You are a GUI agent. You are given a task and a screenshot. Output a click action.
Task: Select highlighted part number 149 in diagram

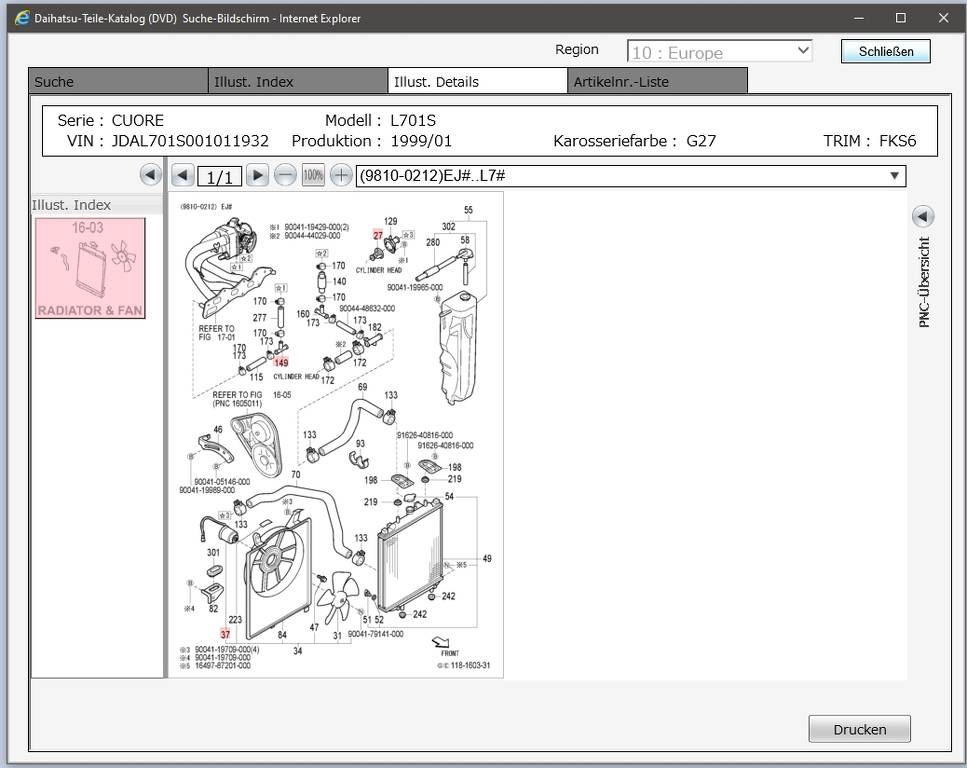point(281,363)
